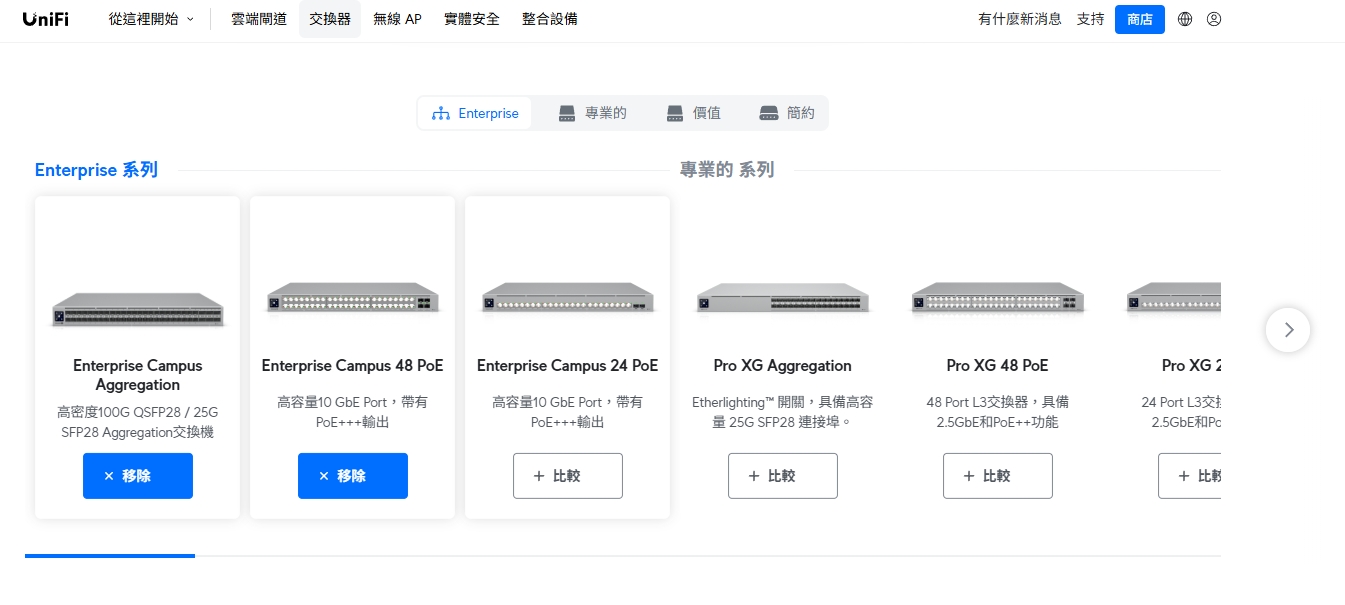Add Pro XG Aggregation to comparison
This screenshot has height=605, width=1345.
(783, 476)
